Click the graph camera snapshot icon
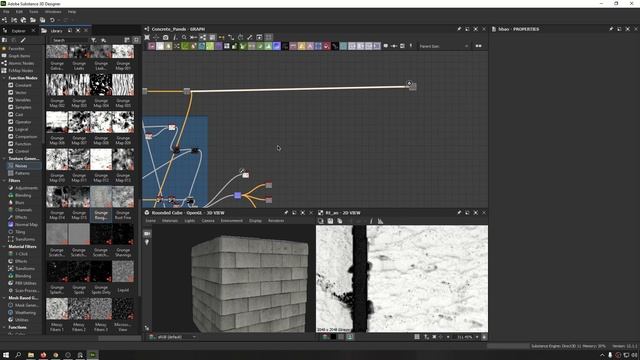The height and width of the screenshot is (360, 640). click(x=165, y=38)
